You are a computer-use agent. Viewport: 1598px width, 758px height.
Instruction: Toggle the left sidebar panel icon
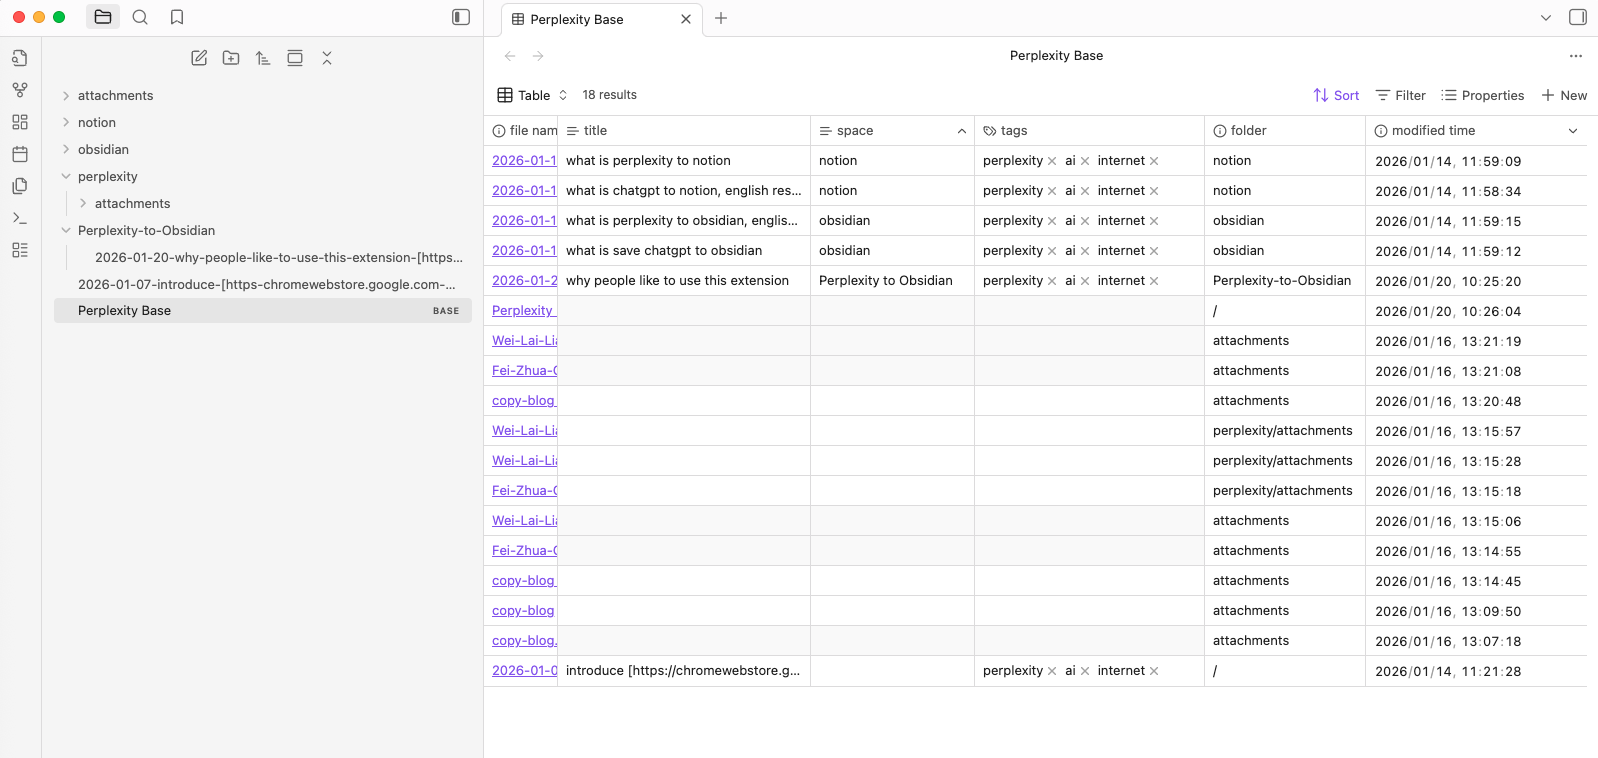[461, 17]
